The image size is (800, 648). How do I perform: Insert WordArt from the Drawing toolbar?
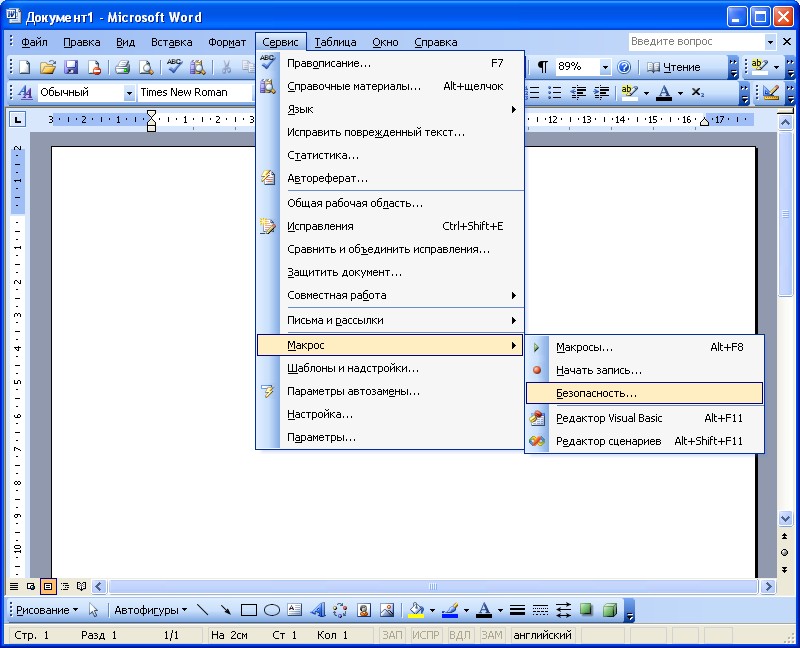(x=318, y=610)
